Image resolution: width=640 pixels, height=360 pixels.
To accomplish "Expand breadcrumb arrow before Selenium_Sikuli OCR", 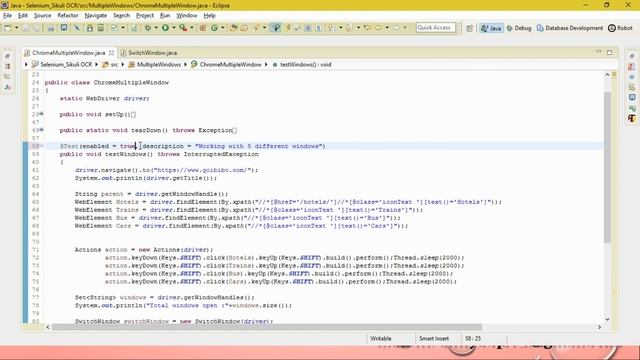I will [x=26, y=64].
